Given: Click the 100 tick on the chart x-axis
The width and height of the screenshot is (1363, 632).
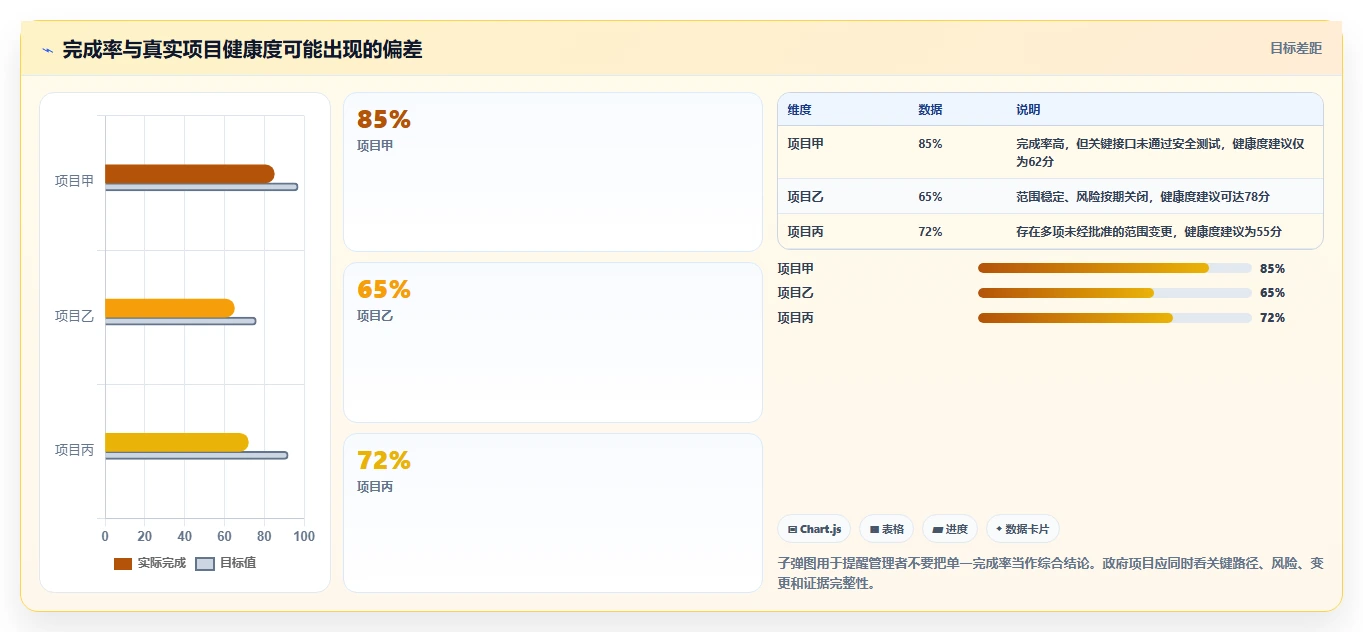Looking at the screenshot, I should [304, 537].
